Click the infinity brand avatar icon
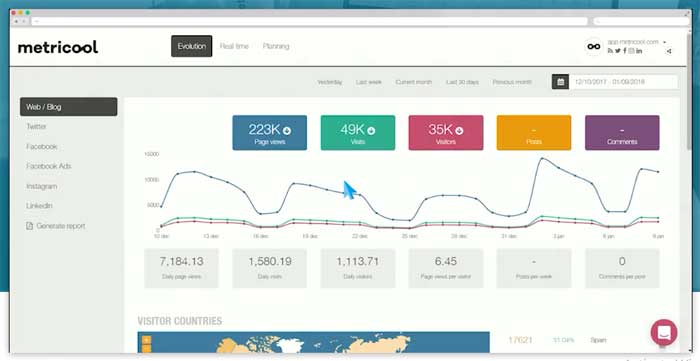Screen dimensions: 700x361 (x=593, y=46)
